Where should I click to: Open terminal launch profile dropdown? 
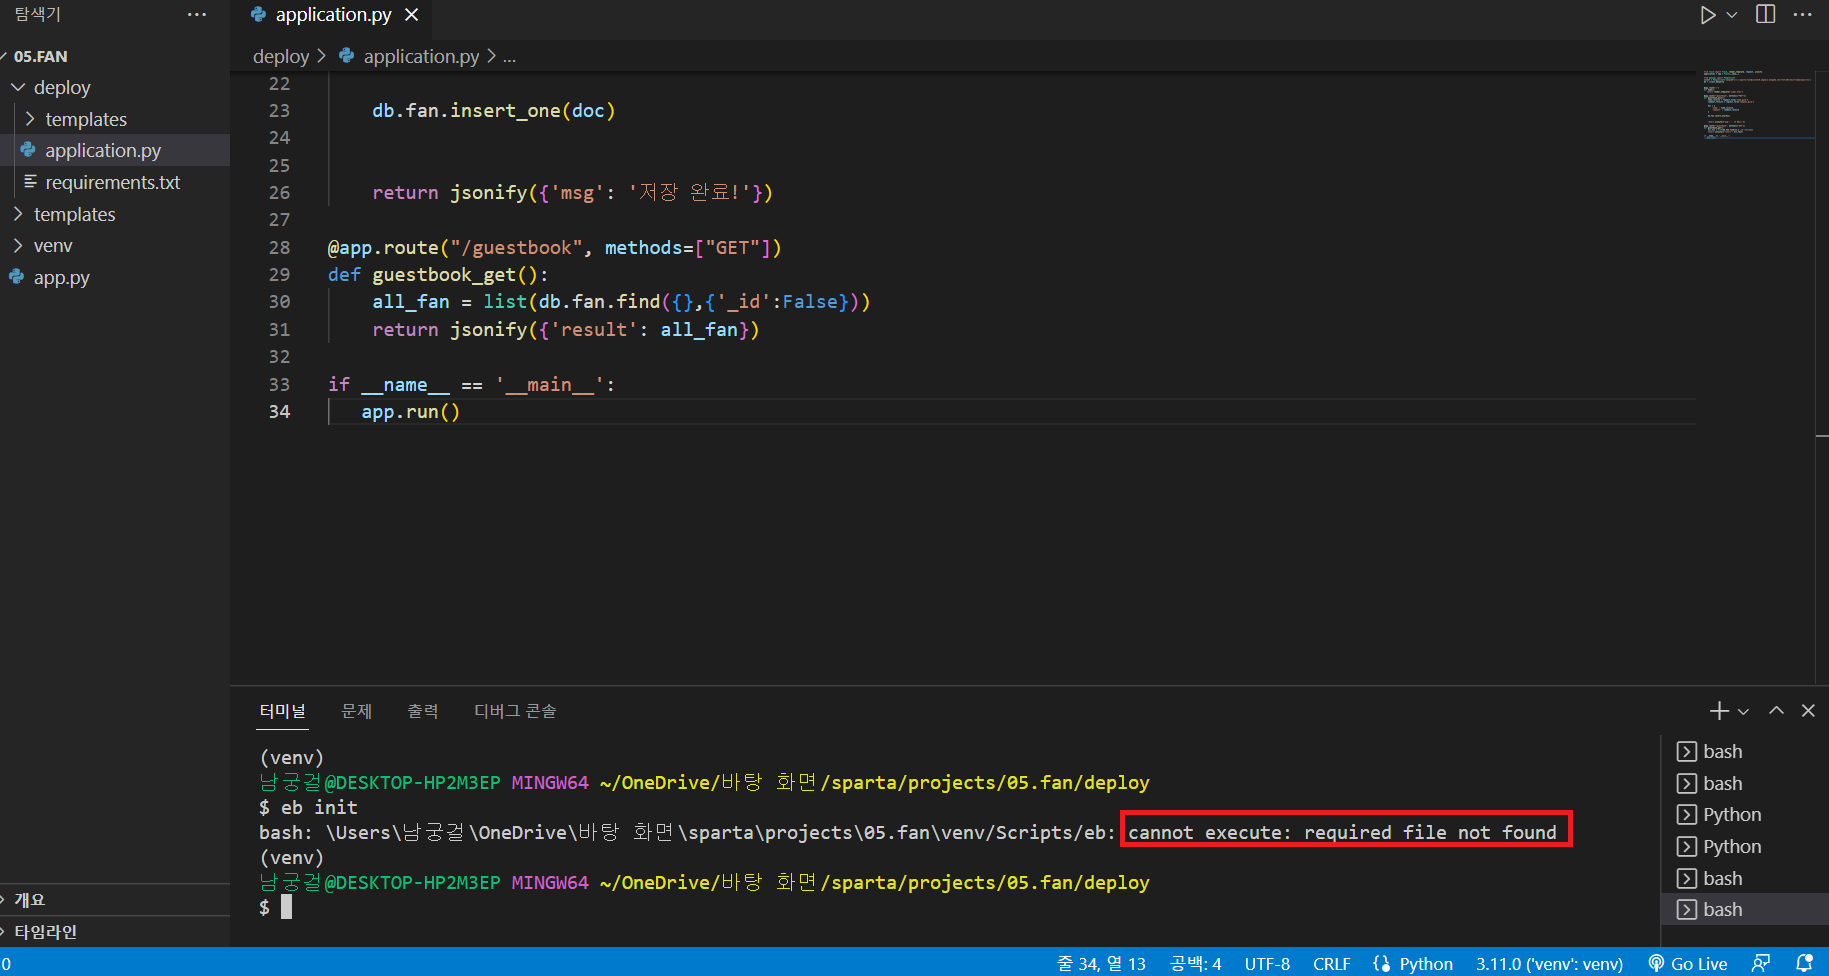1743,712
